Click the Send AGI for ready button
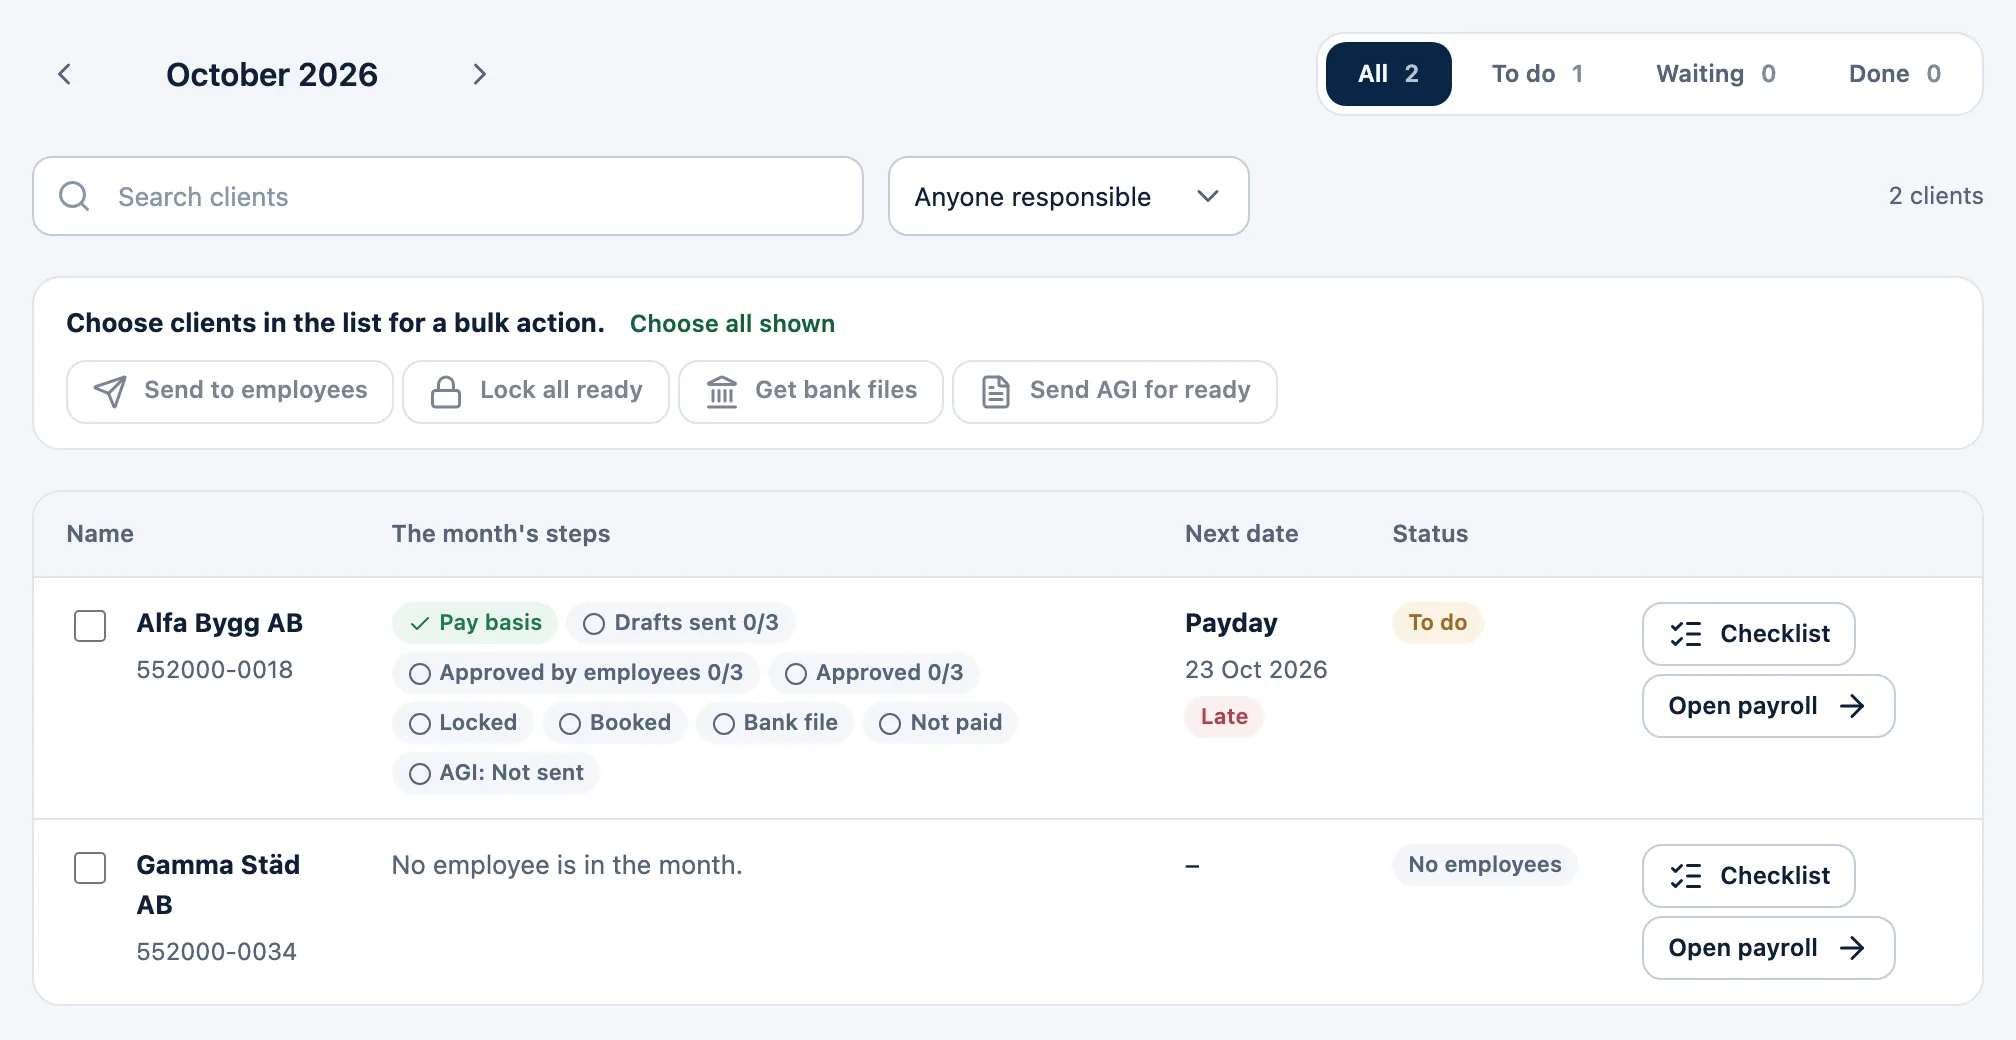The width and height of the screenshot is (2016, 1040). point(1115,391)
